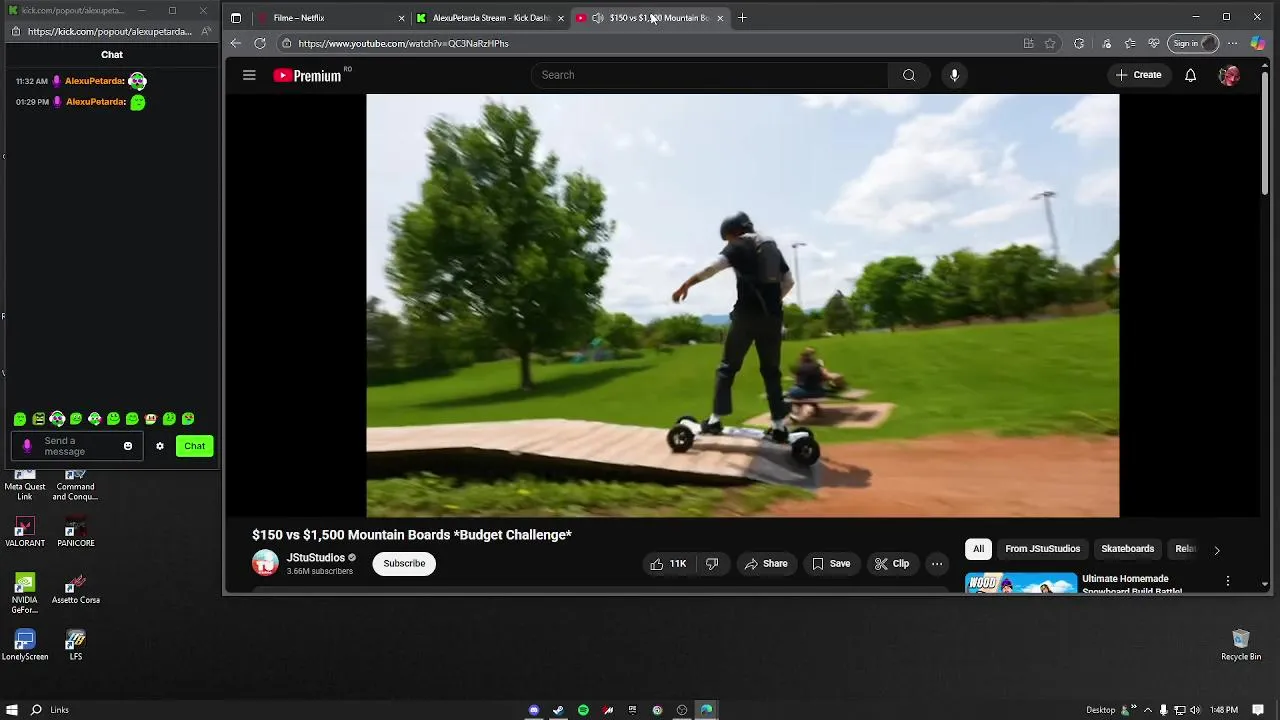Open the taskbar volume control
Image resolution: width=1280 pixels, height=720 pixels.
tap(1195, 710)
